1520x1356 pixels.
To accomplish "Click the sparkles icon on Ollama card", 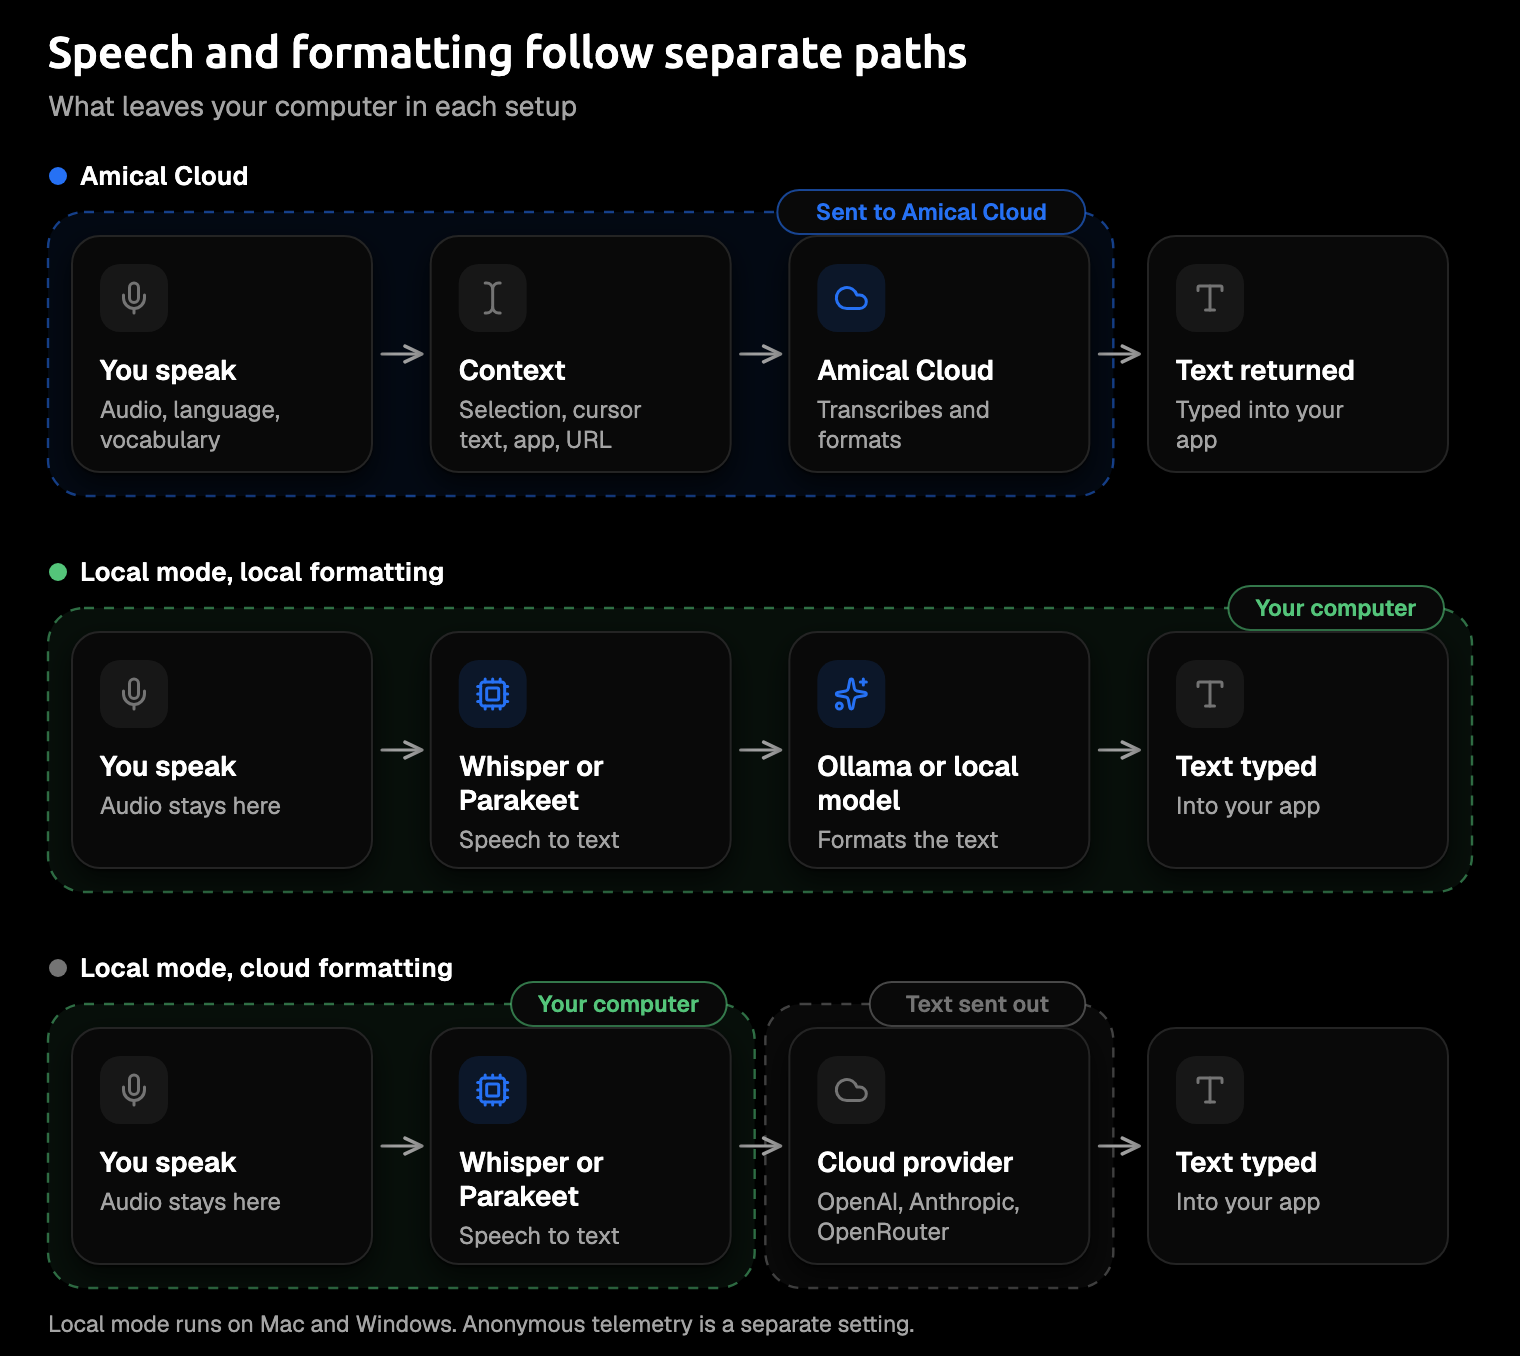I will pos(851,694).
